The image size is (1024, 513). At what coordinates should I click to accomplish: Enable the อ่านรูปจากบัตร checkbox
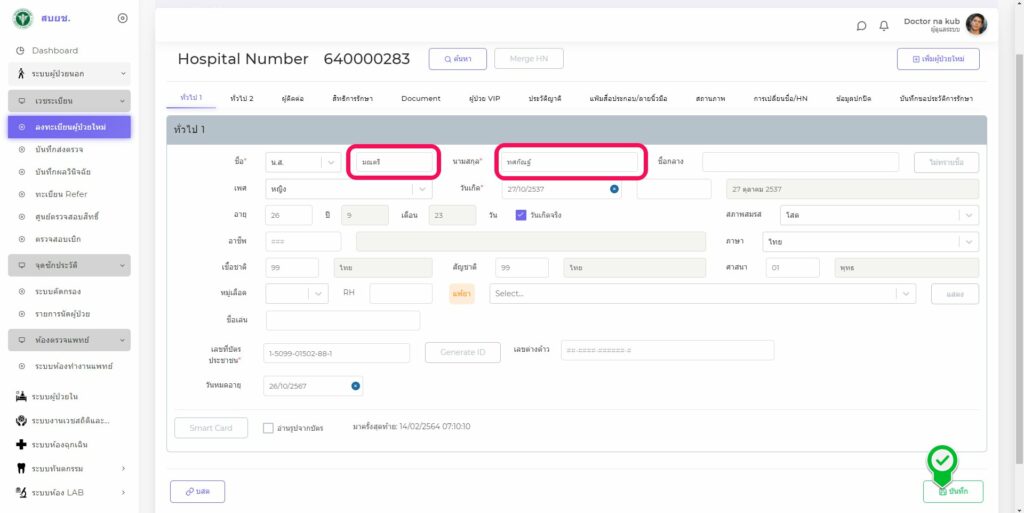click(x=268, y=428)
